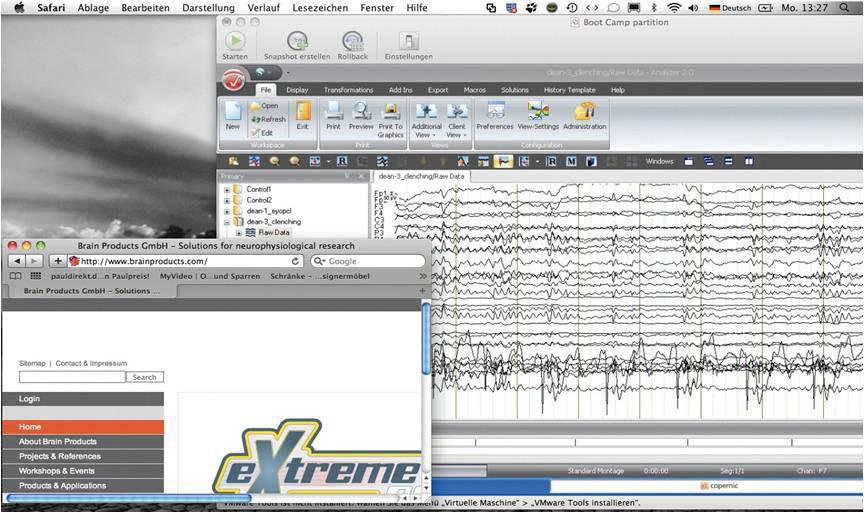Open the Contact & Impressum link
Screen dimensions: 864x513
point(91,363)
